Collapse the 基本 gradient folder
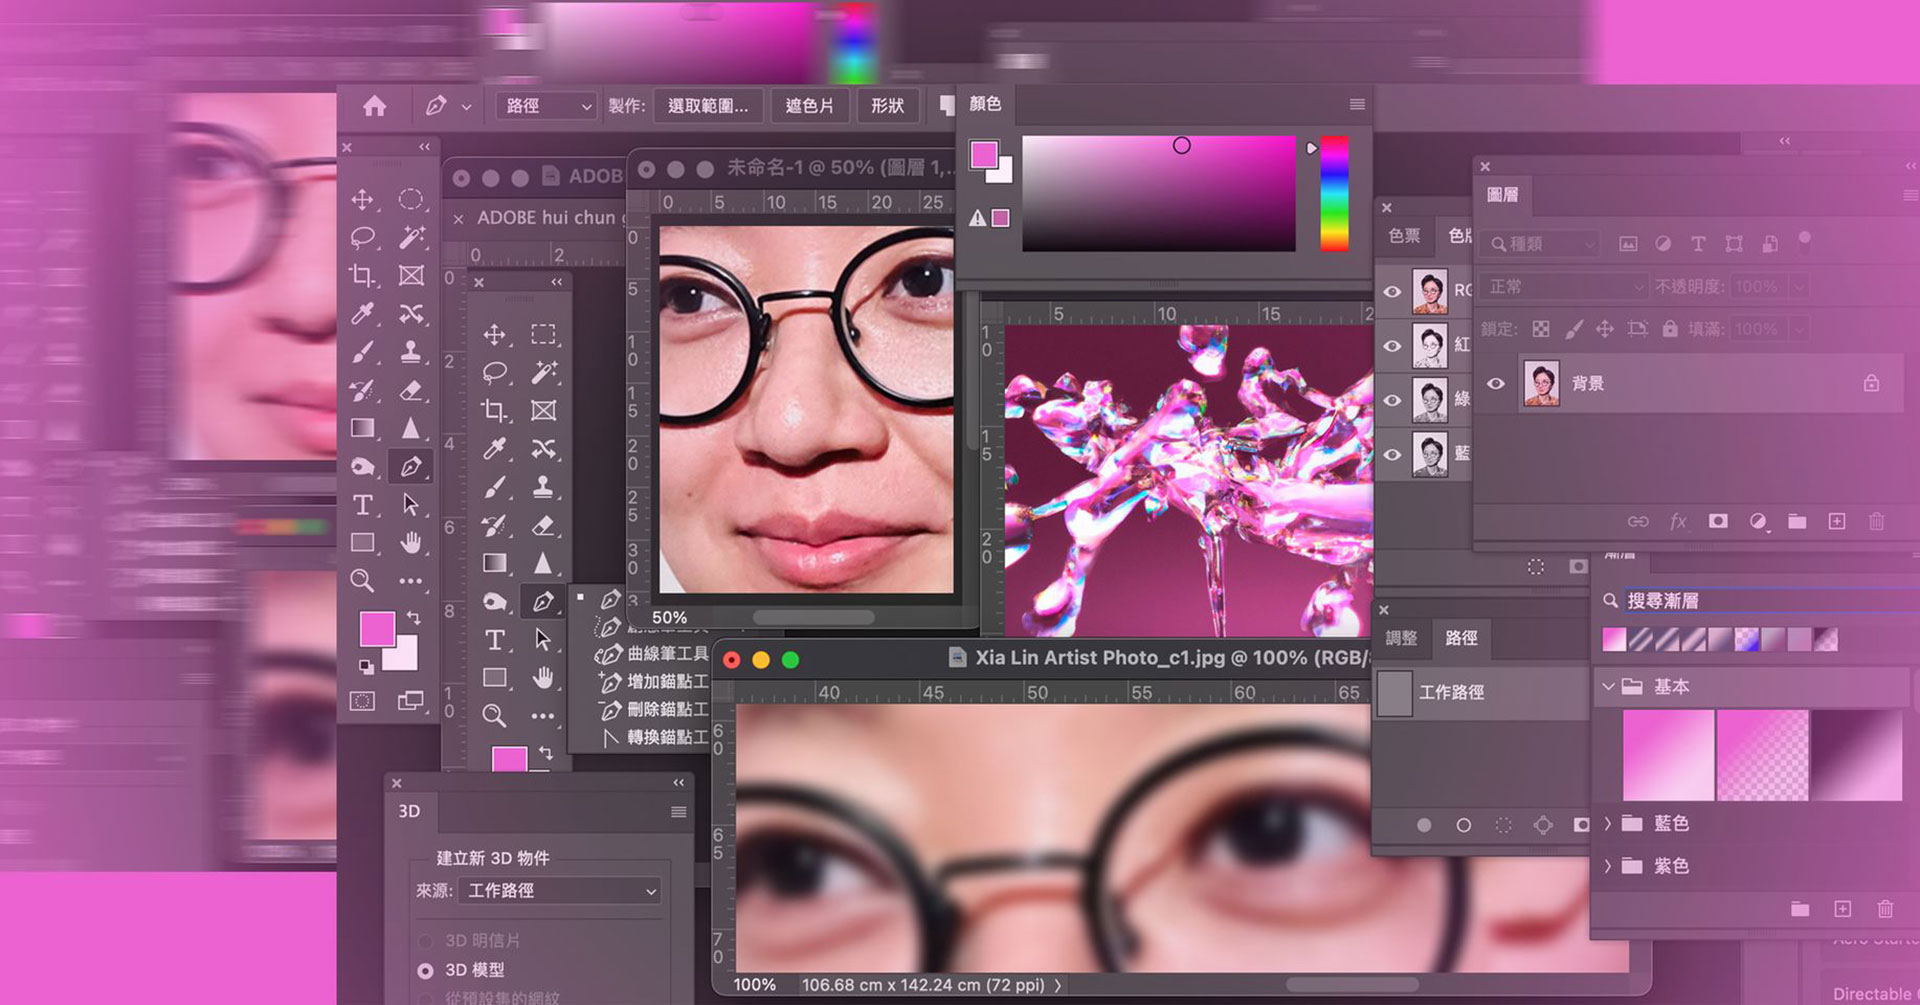Image resolution: width=1920 pixels, height=1005 pixels. (1608, 687)
